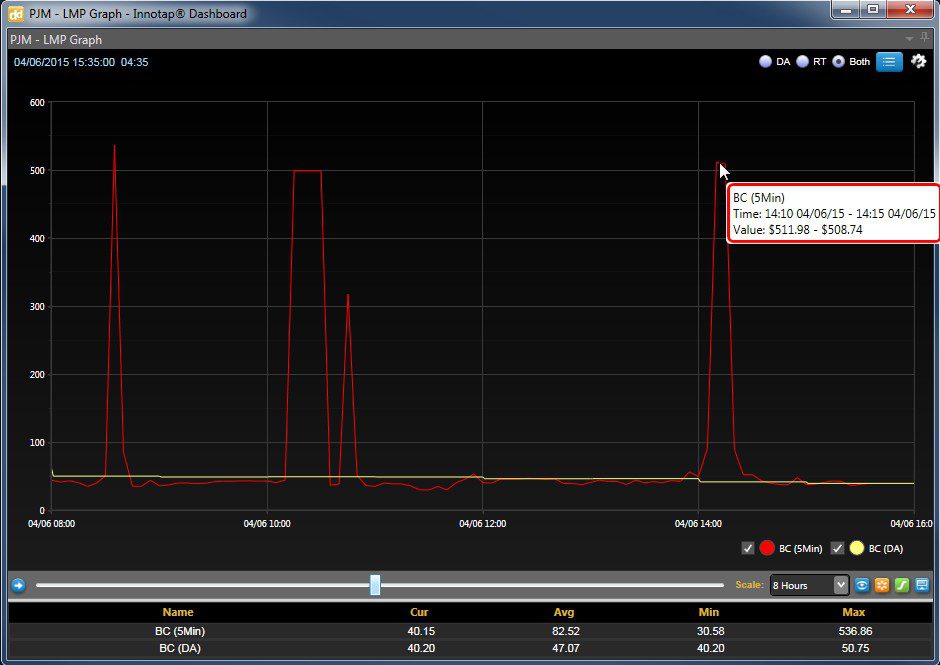Select the RT radio button
This screenshot has height=665, width=940.
pyautogui.click(x=803, y=61)
